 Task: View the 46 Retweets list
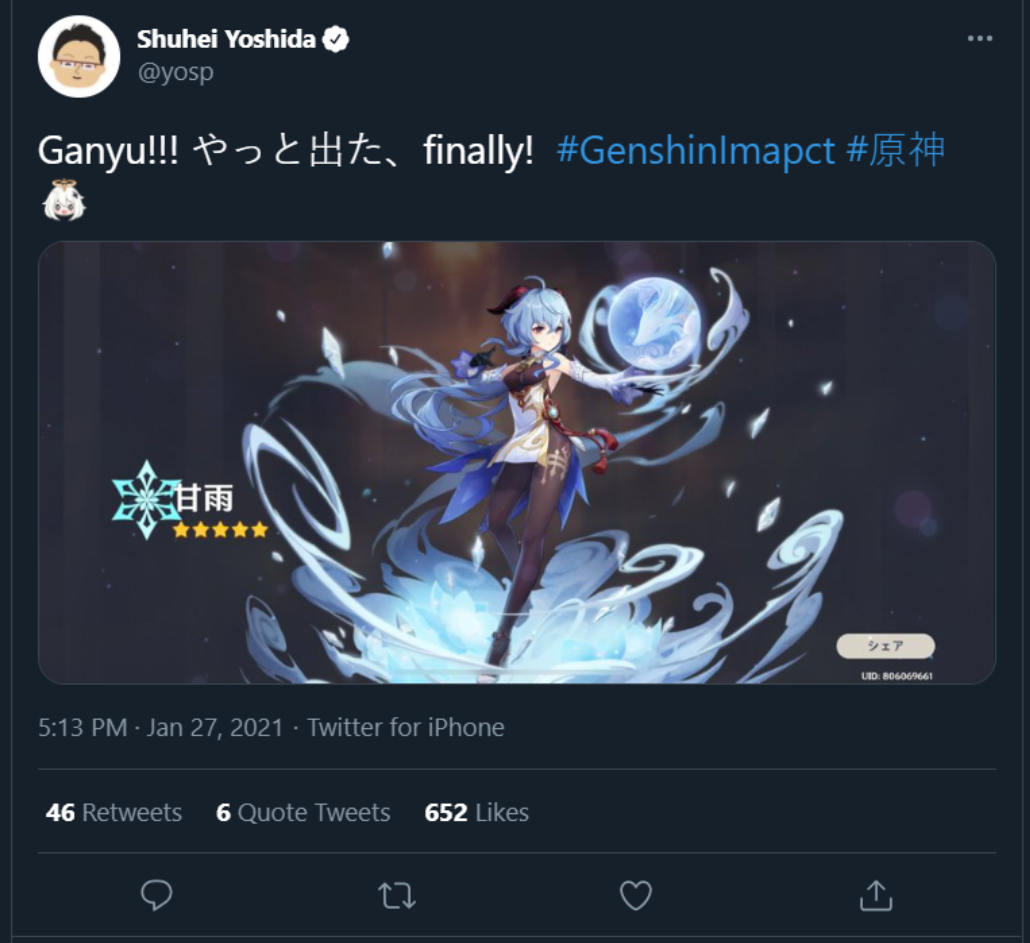tap(114, 812)
